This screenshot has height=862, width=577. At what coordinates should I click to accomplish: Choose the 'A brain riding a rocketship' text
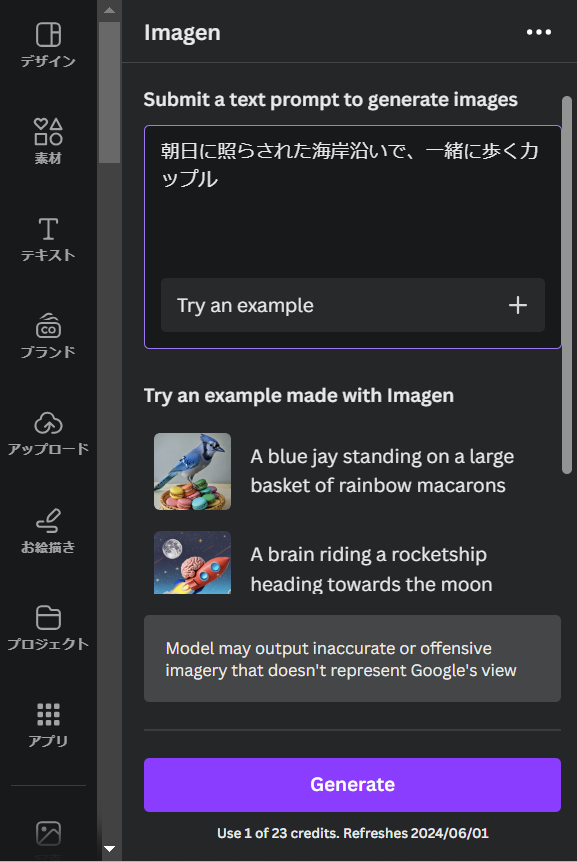(371, 569)
